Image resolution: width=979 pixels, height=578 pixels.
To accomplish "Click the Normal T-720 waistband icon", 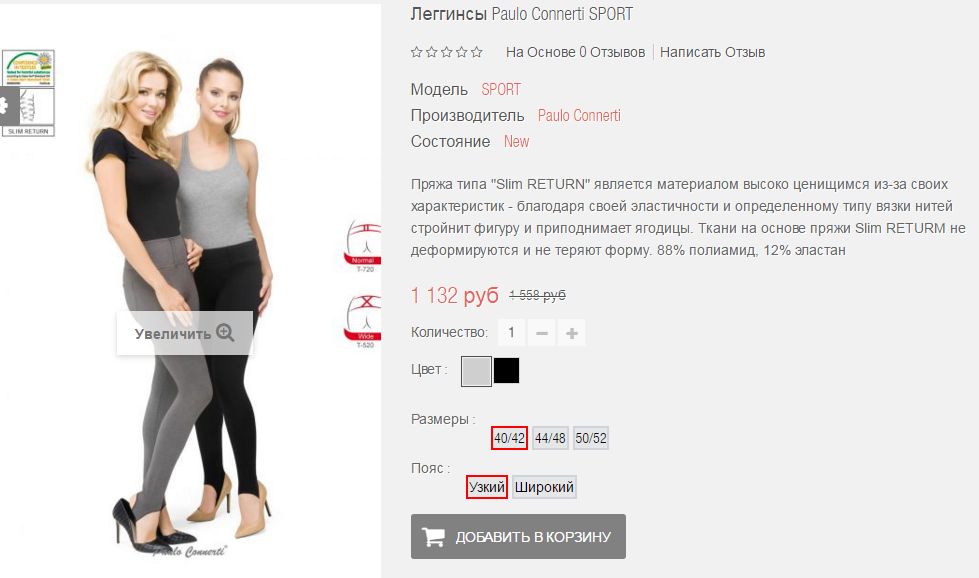I will point(363,245).
